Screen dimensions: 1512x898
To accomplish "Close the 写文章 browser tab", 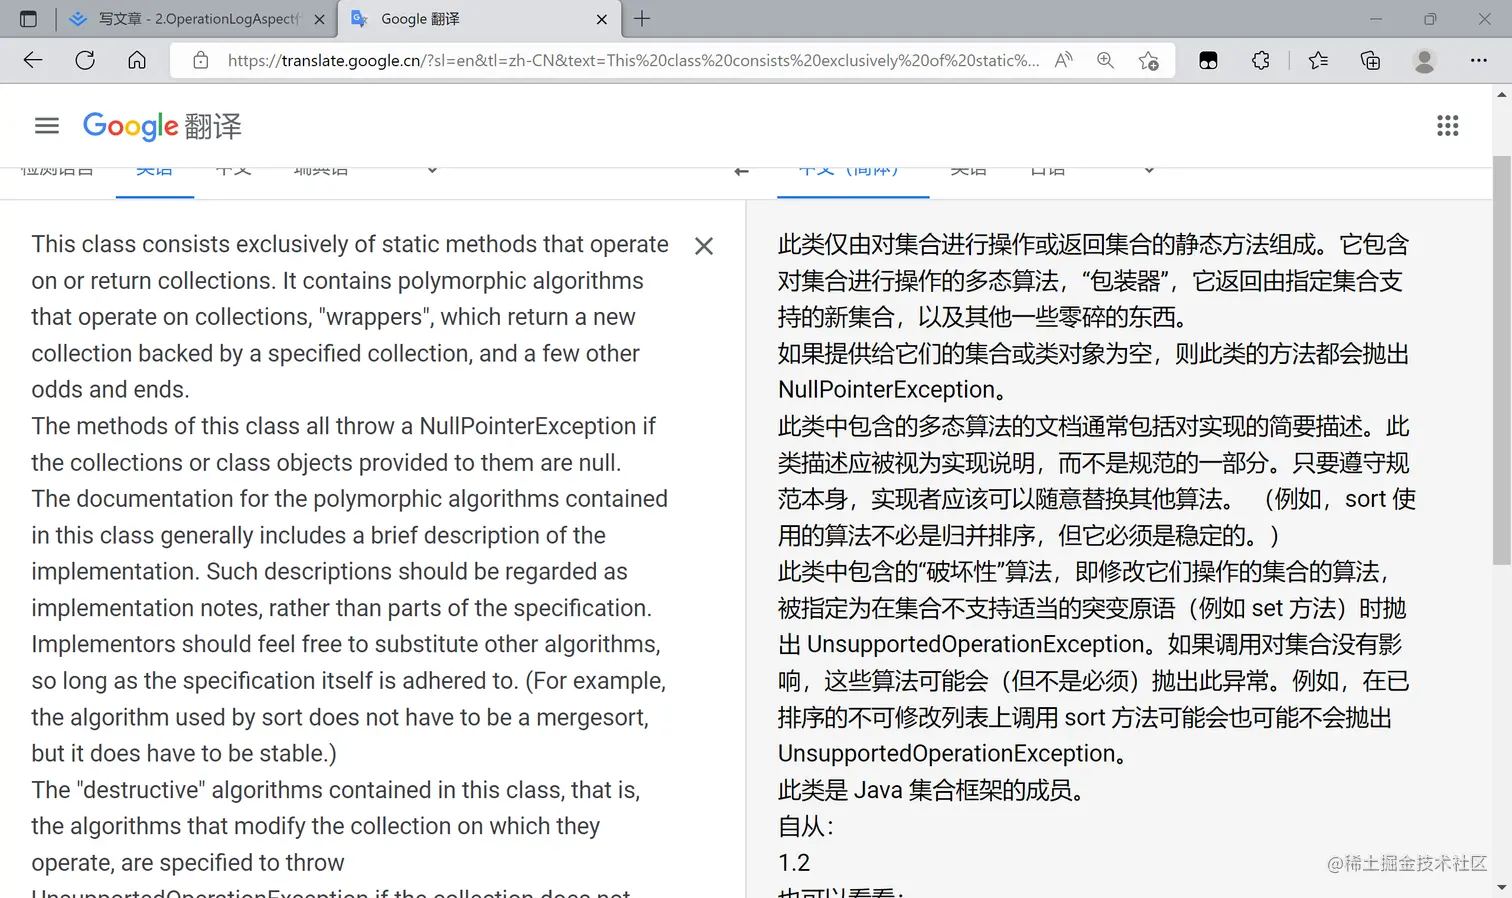I will 319,19.
